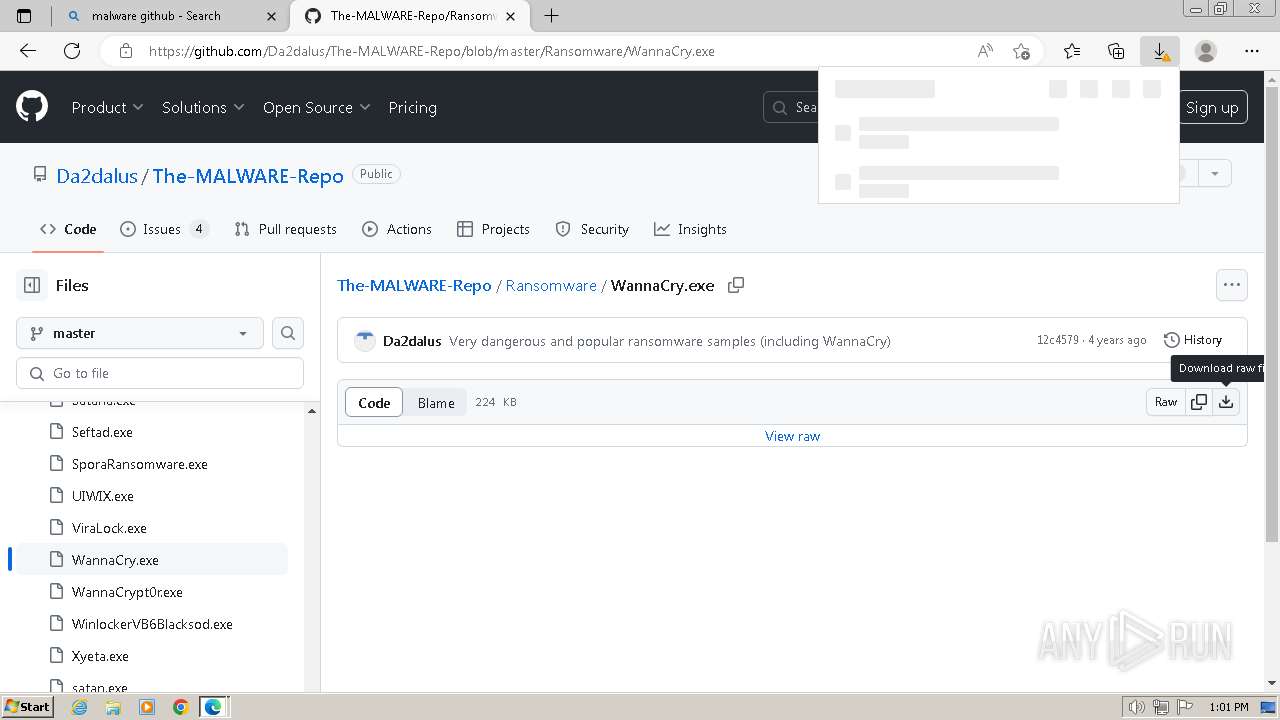Image resolution: width=1280 pixels, height=720 pixels.
Task: Click Da2dalus avatar in commit row
Action: tap(364, 340)
